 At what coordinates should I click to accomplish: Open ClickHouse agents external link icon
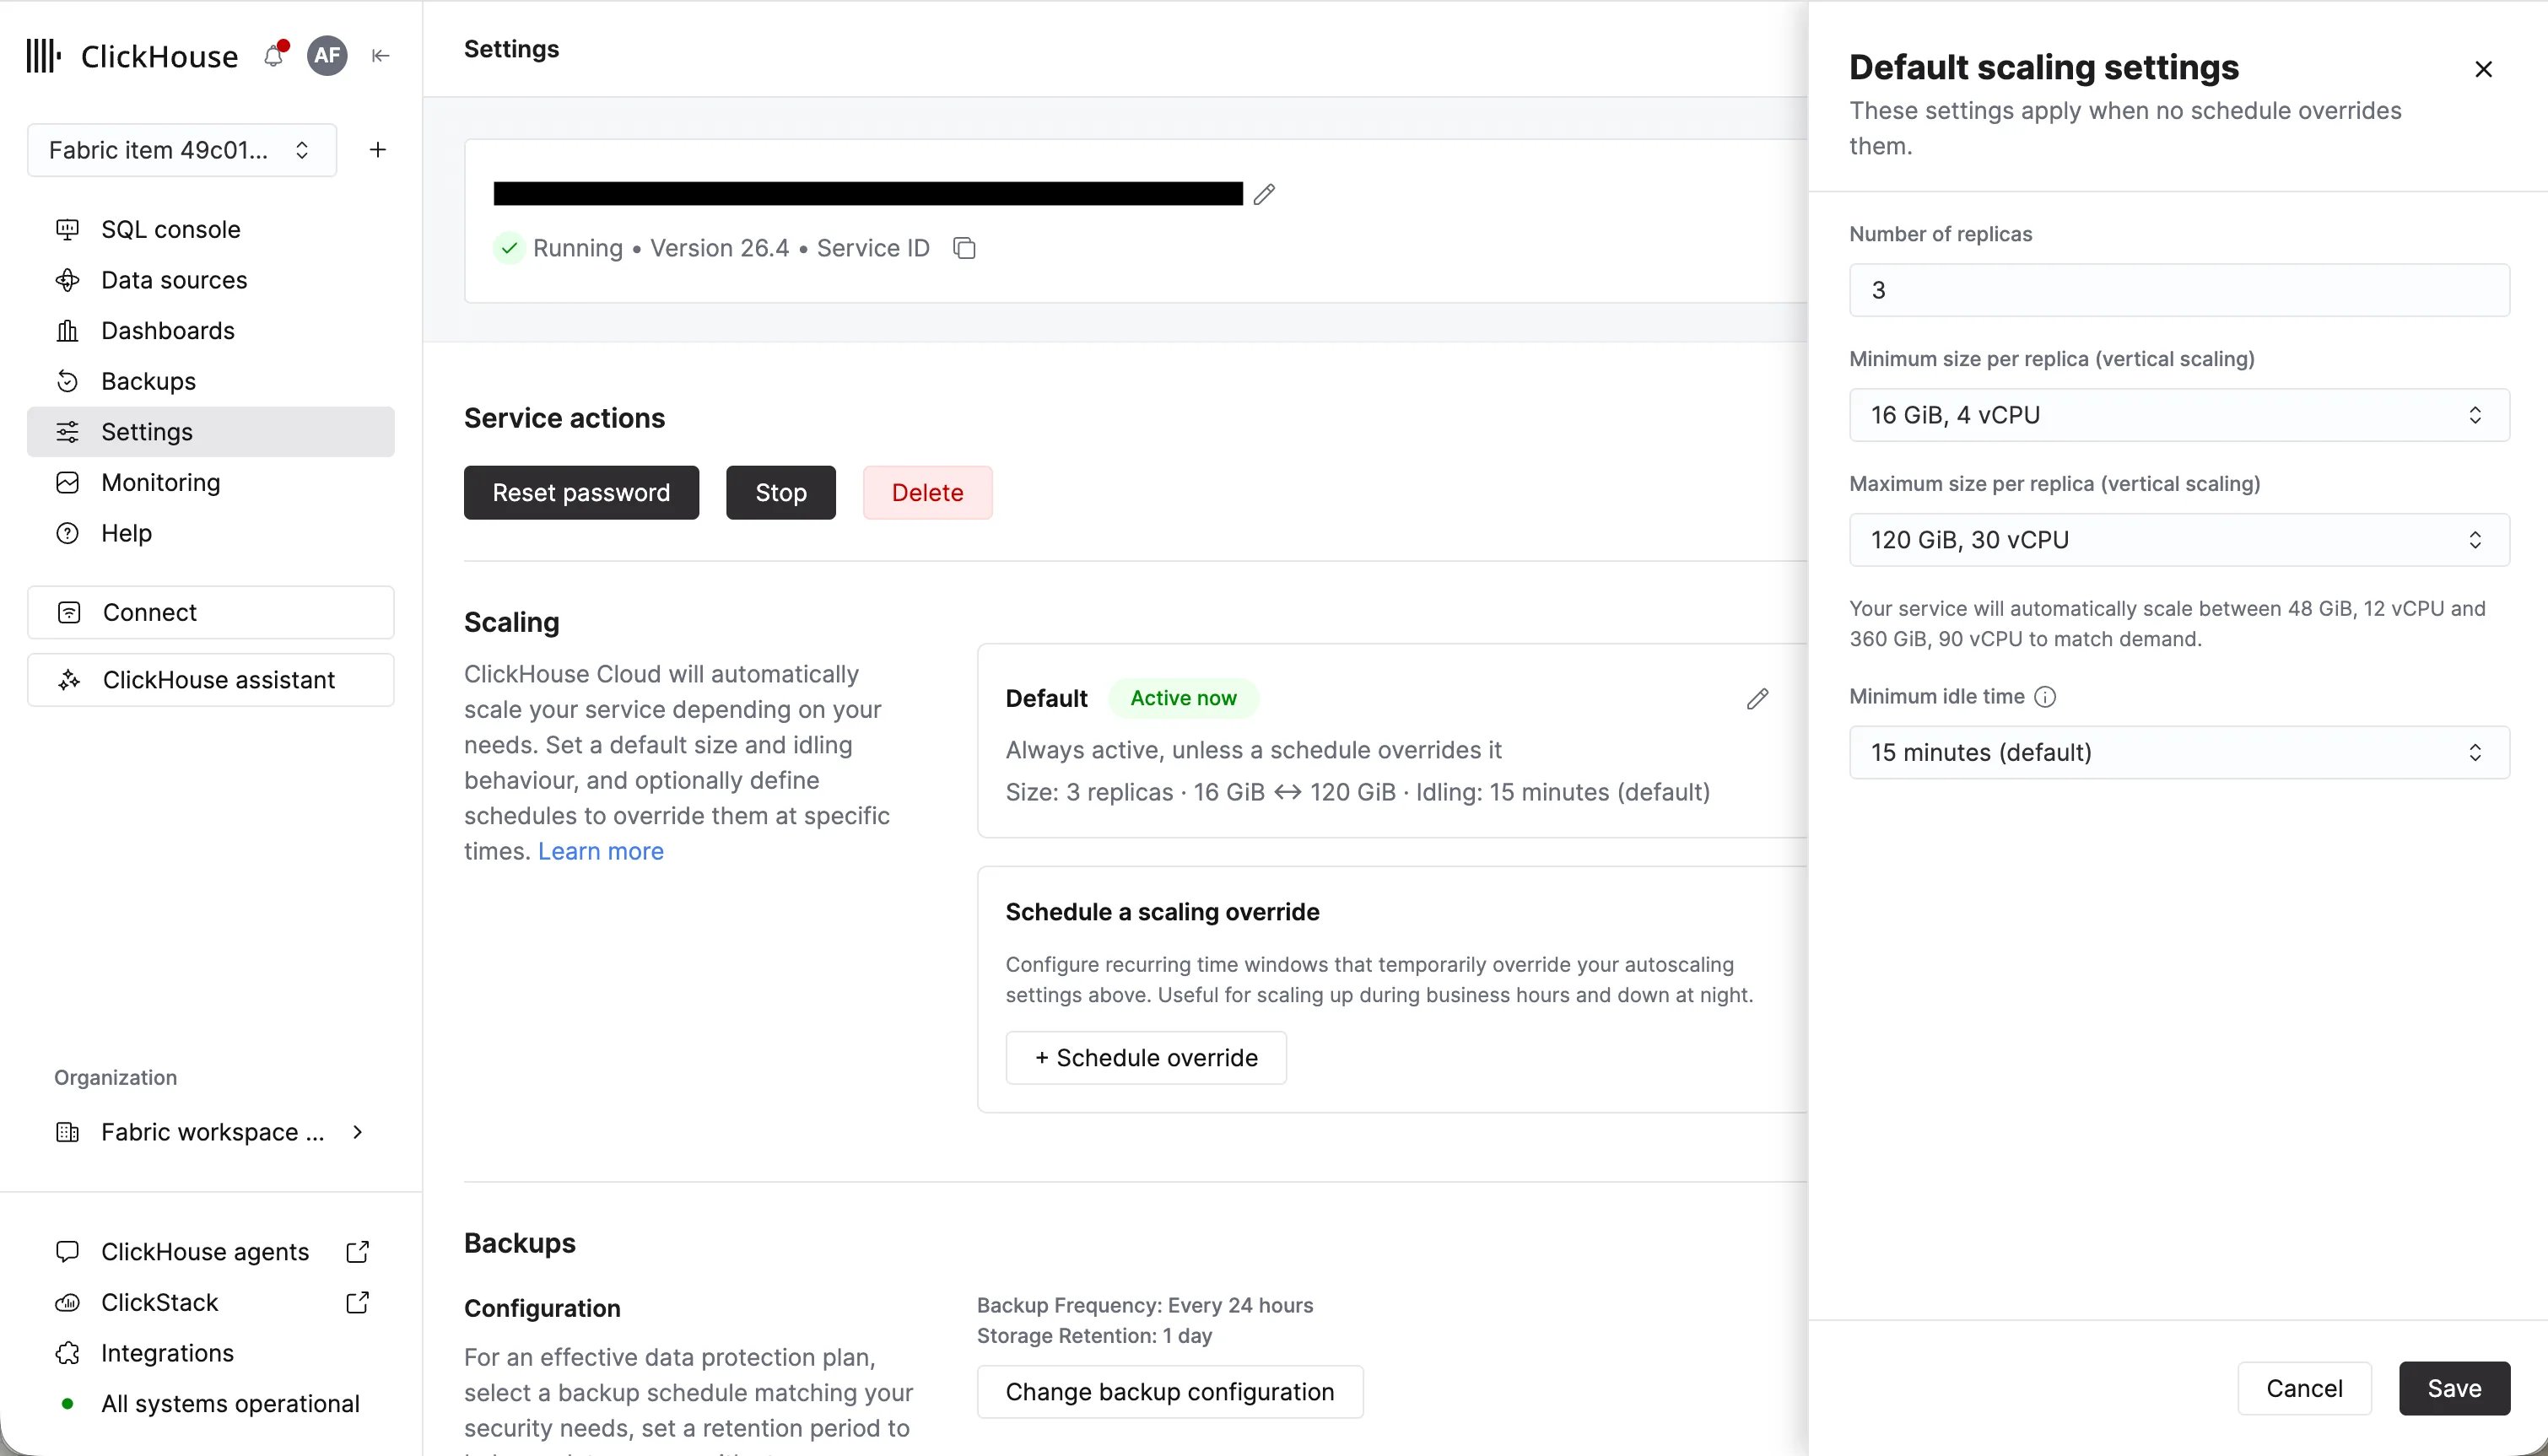357,1252
